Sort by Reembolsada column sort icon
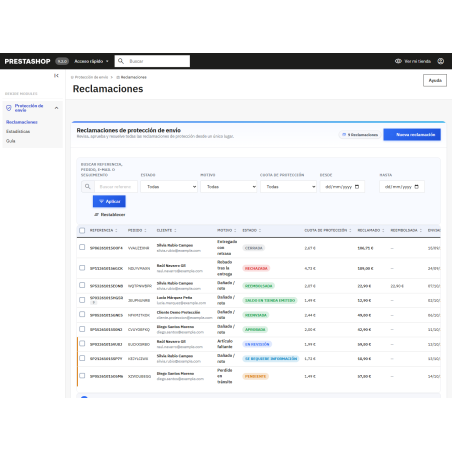This screenshot has height=452, width=452. [x=421, y=230]
